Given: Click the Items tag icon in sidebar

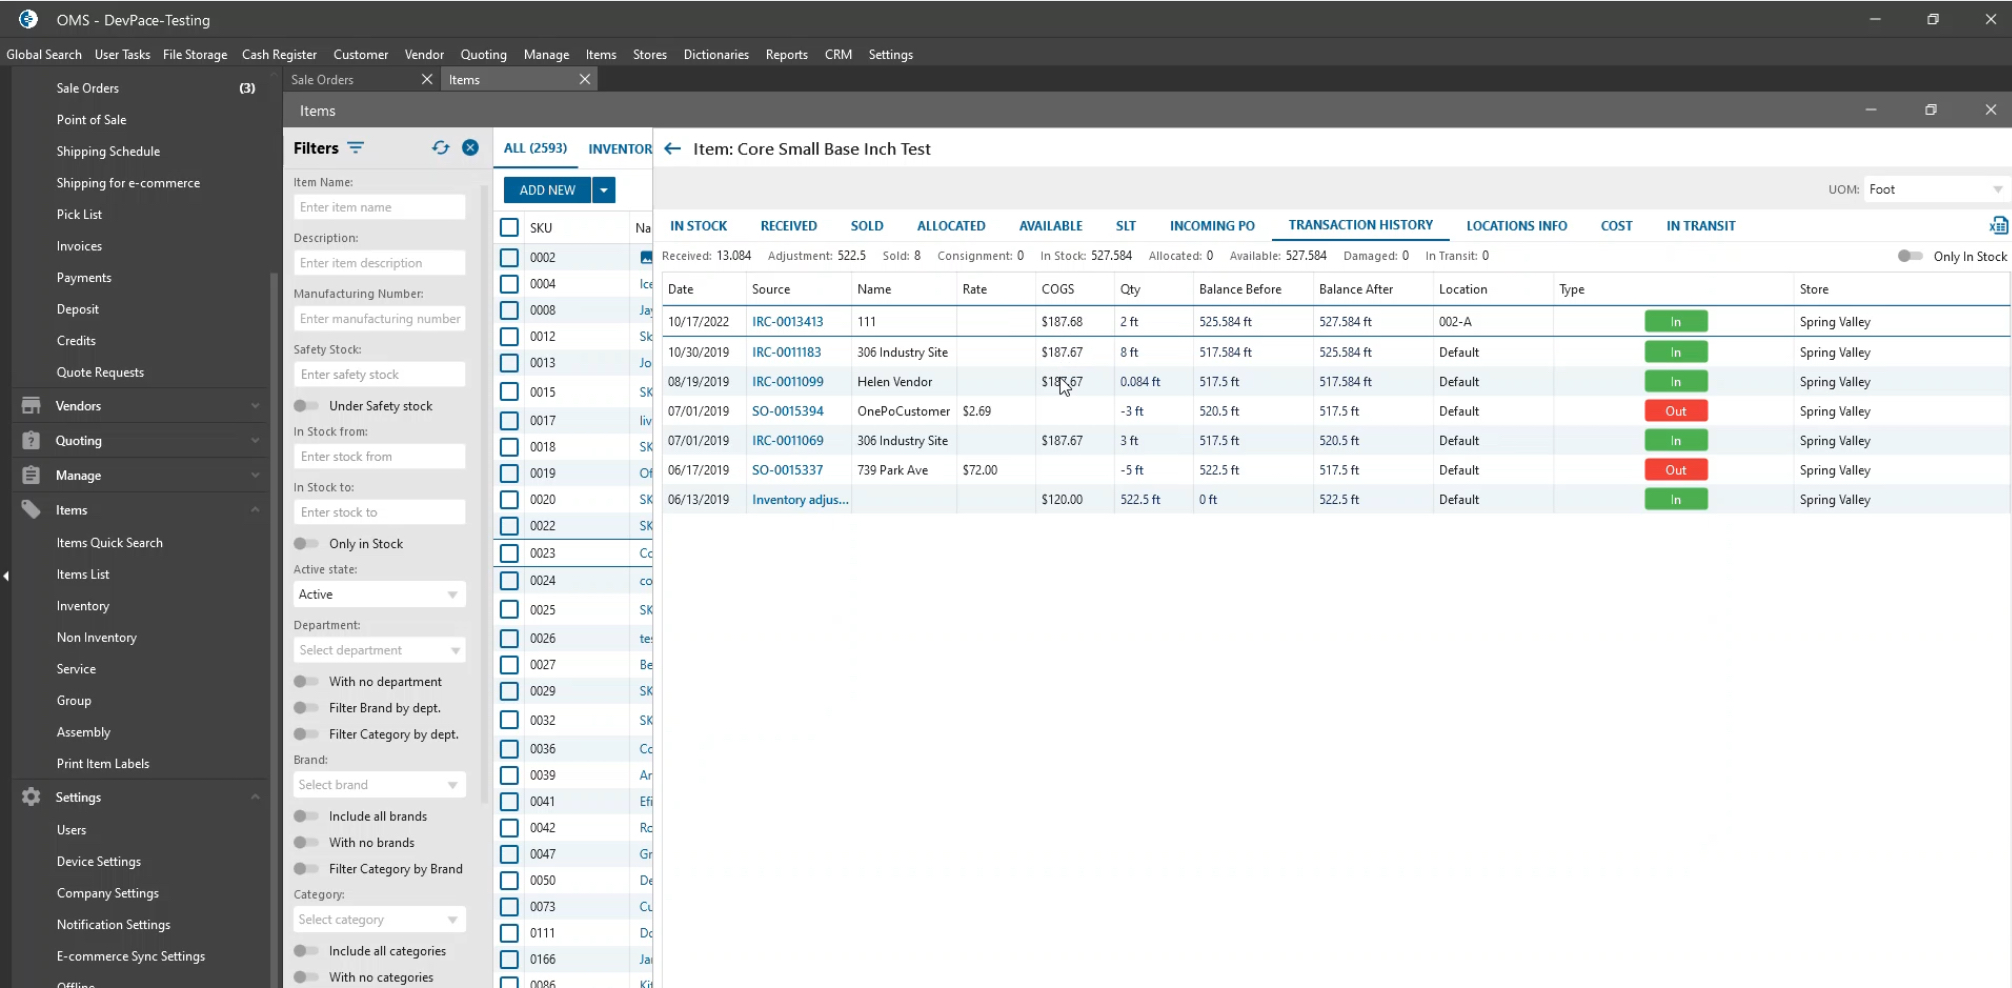Looking at the screenshot, I should (31, 510).
